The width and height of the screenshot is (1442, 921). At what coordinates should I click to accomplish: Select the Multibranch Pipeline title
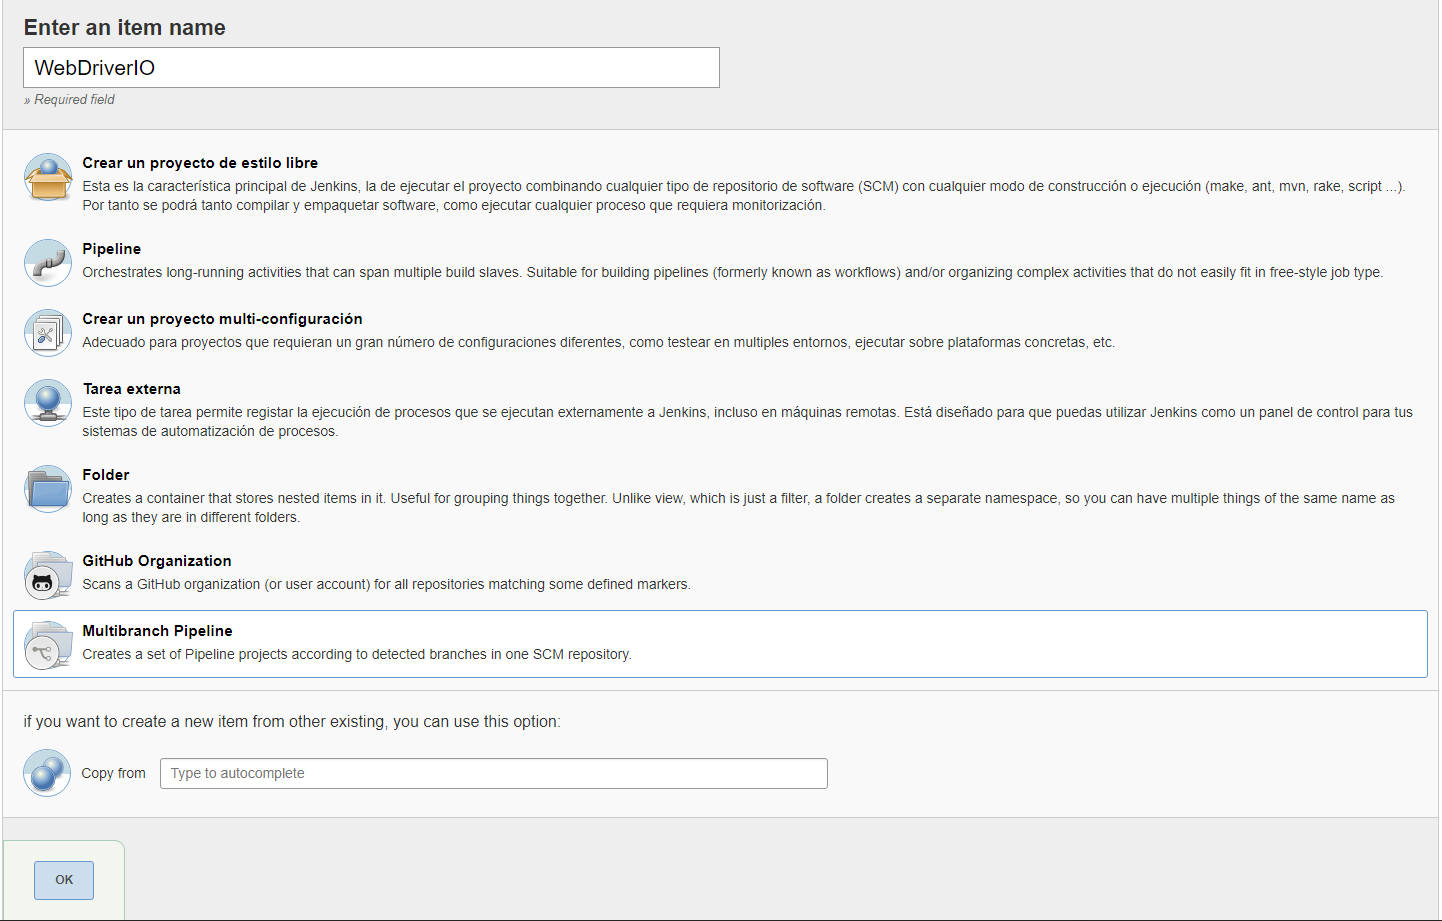click(x=157, y=631)
